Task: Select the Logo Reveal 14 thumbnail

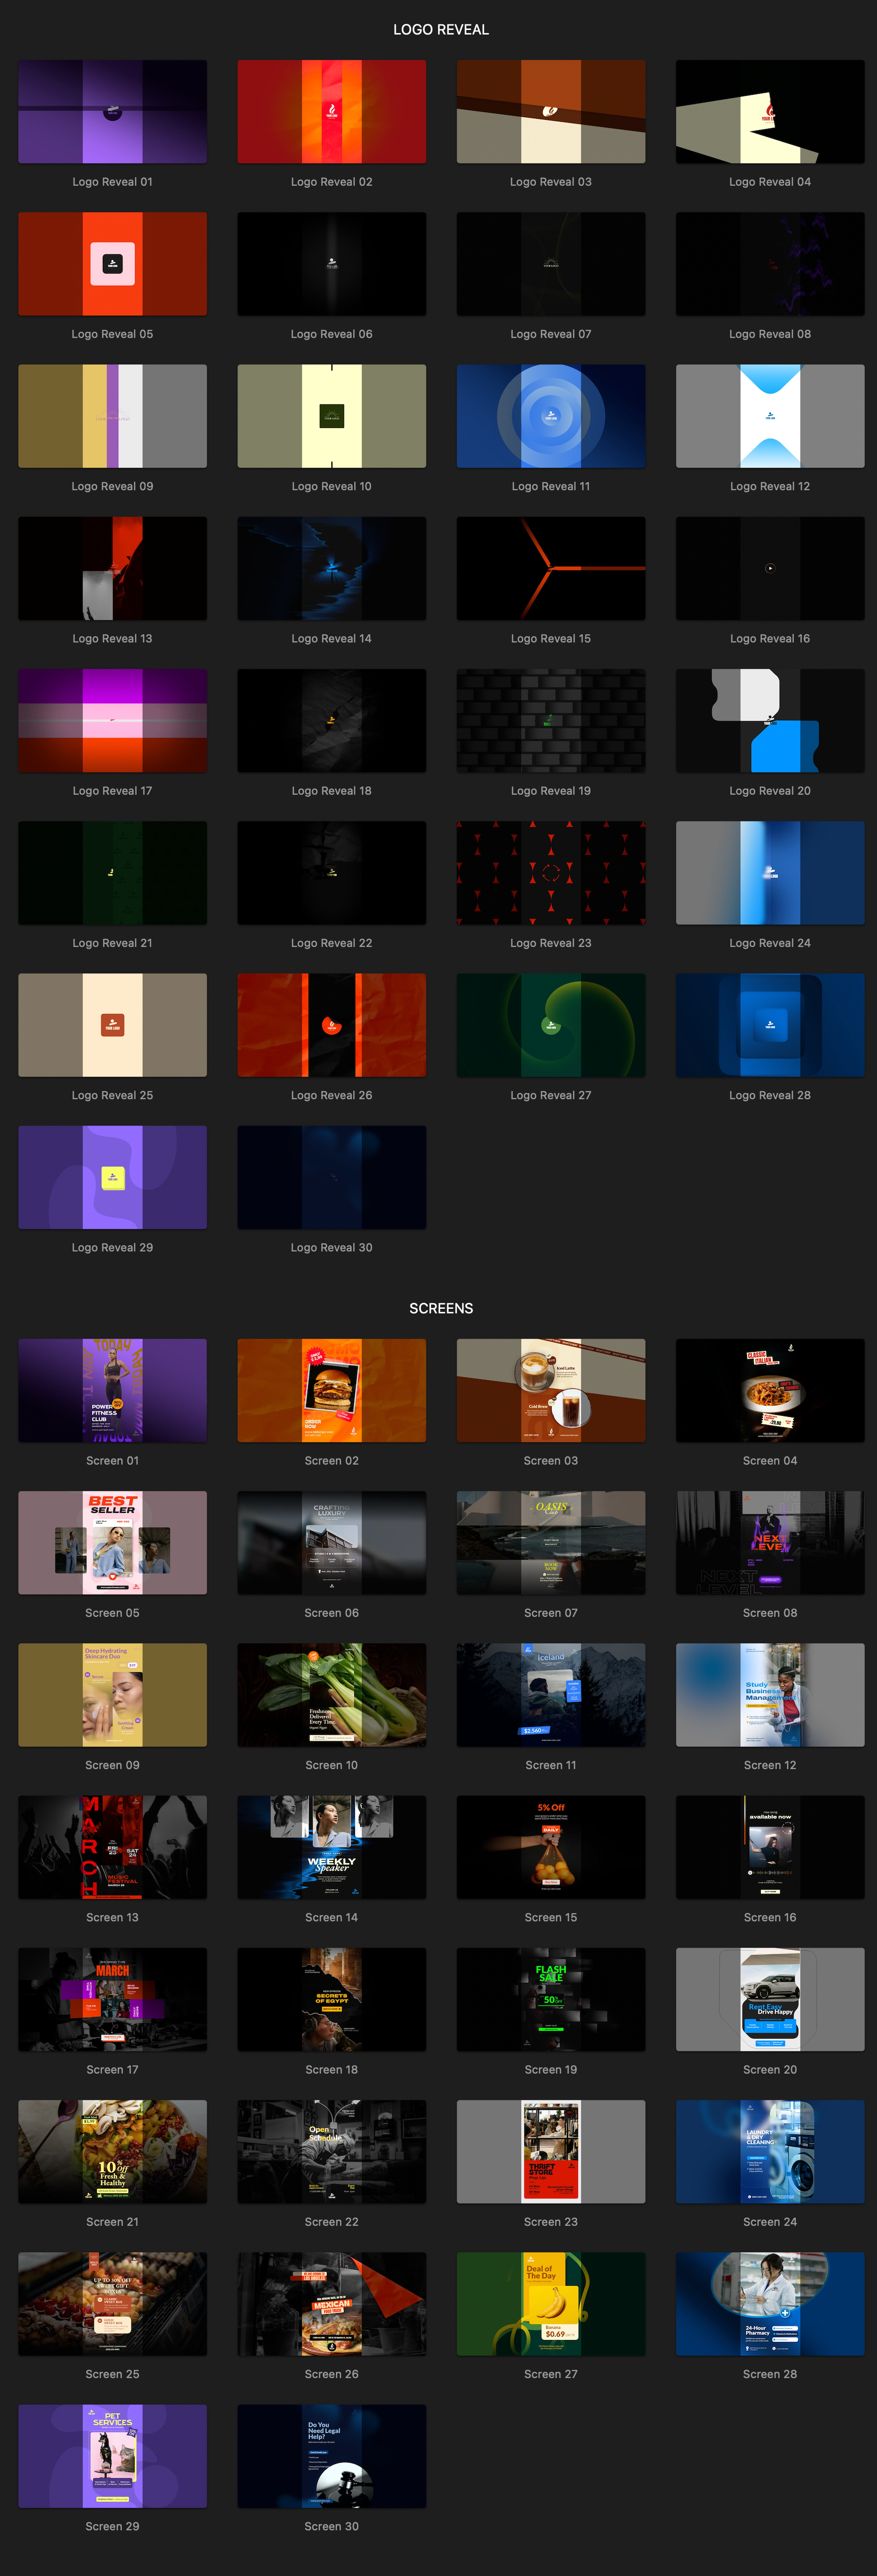Action: click(331, 568)
